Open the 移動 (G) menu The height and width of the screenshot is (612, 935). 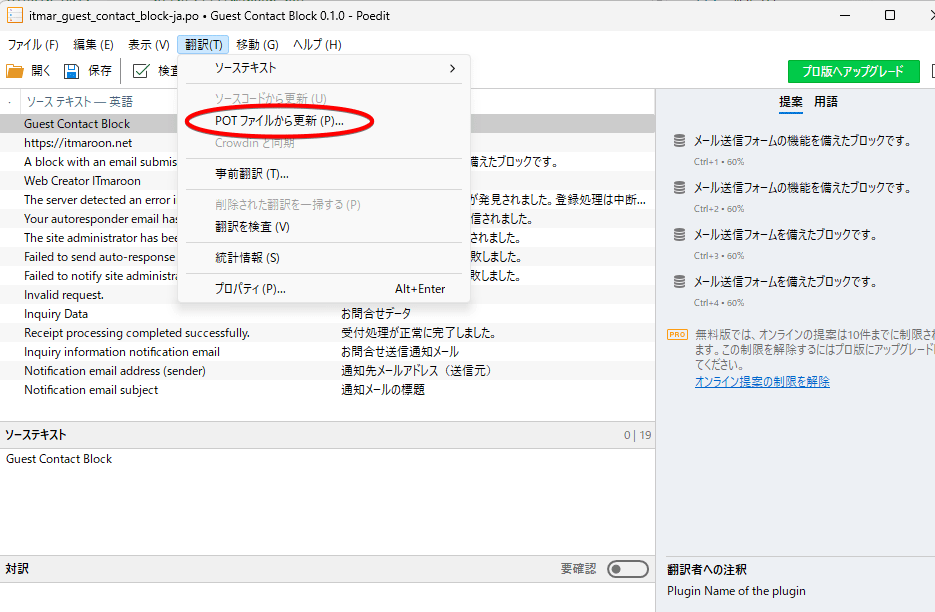pyautogui.click(x=257, y=45)
